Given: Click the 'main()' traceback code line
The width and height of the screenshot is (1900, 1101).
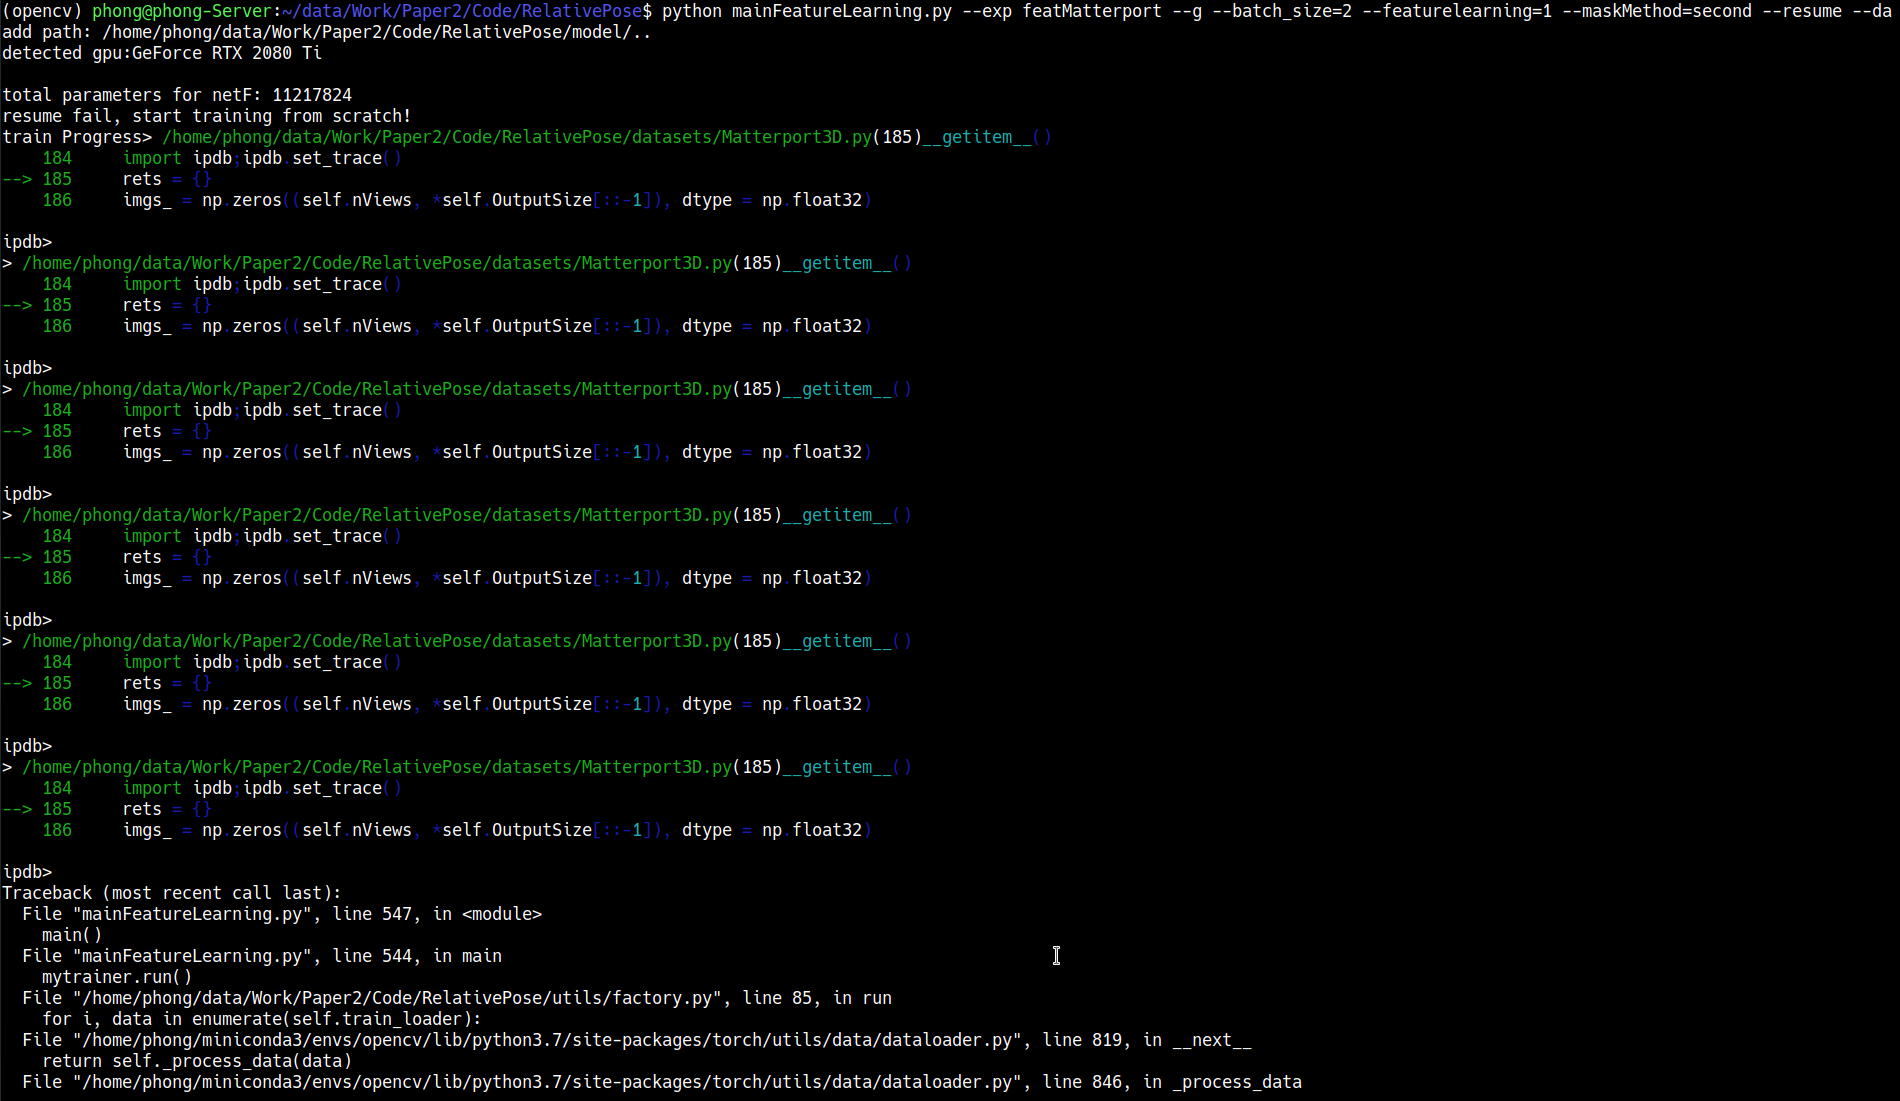Looking at the screenshot, I should [x=72, y=935].
